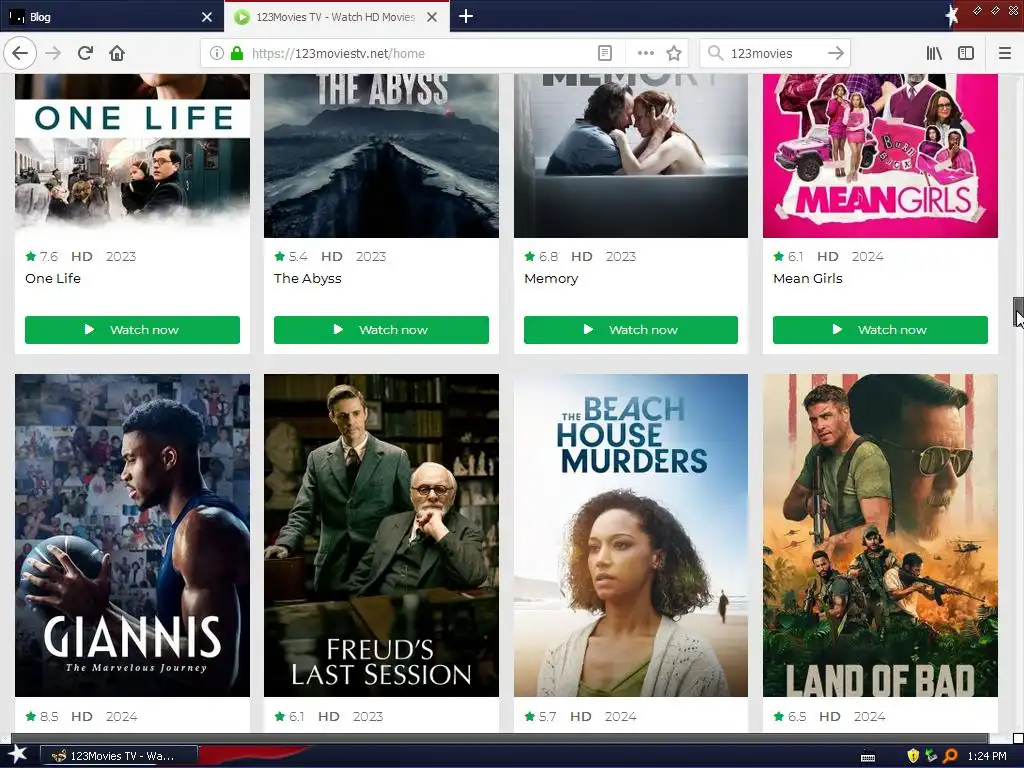Reload the current page

pyautogui.click(x=85, y=53)
